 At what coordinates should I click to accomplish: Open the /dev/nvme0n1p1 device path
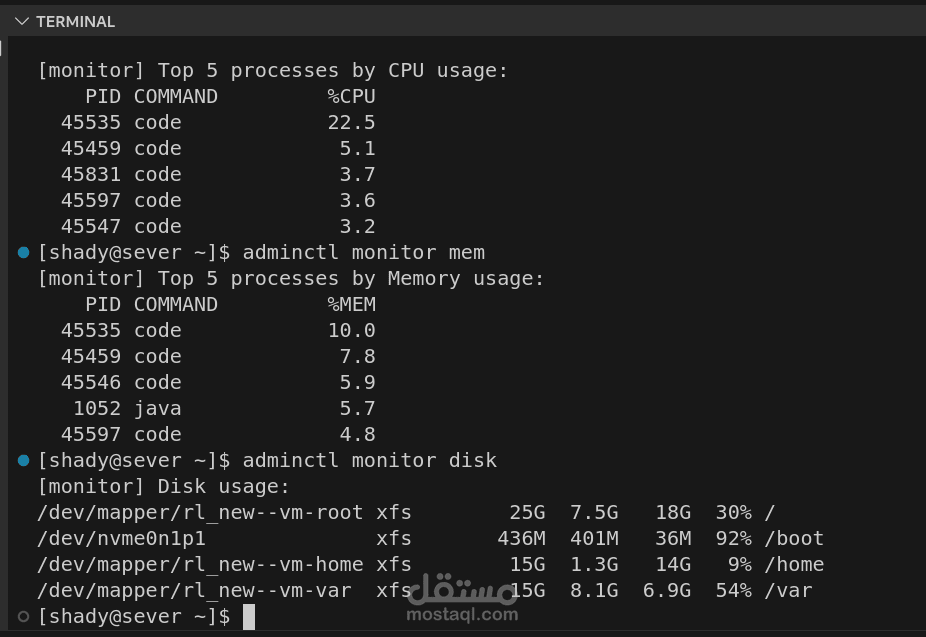[121, 538]
